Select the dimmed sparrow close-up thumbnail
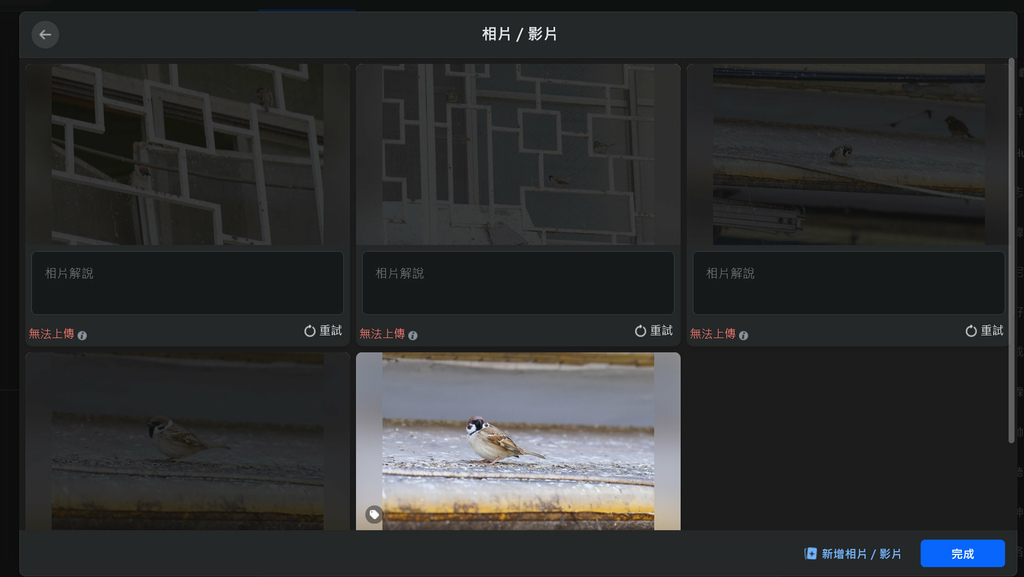1024x577 pixels. click(187, 441)
